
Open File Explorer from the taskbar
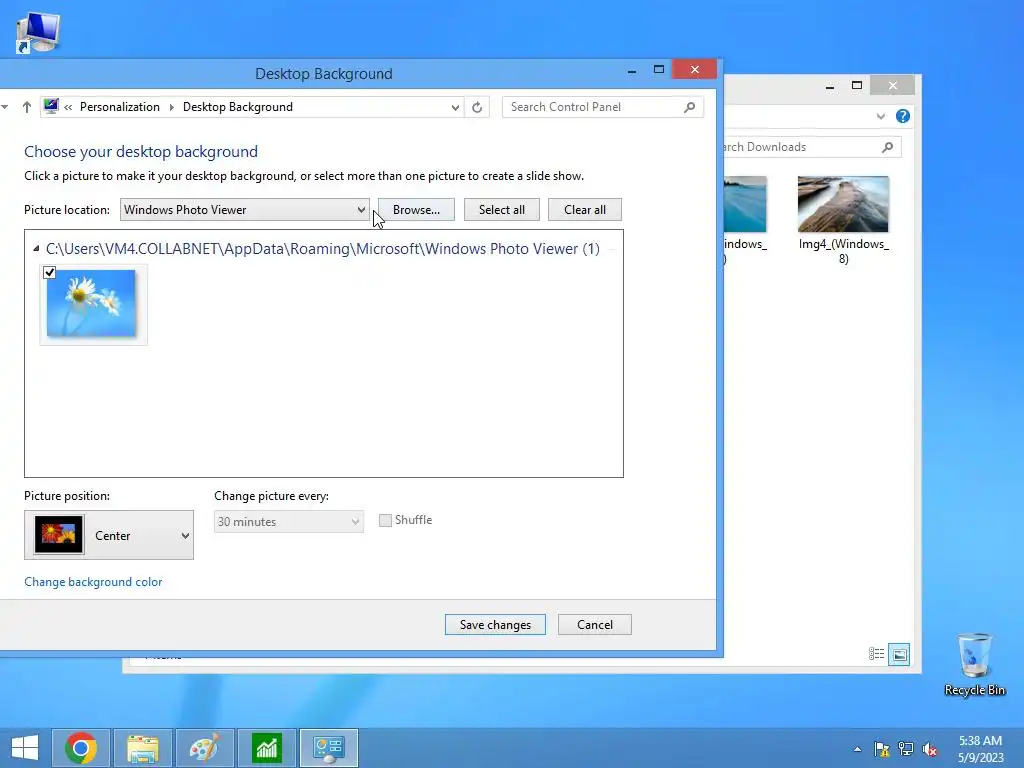tap(143, 748)
